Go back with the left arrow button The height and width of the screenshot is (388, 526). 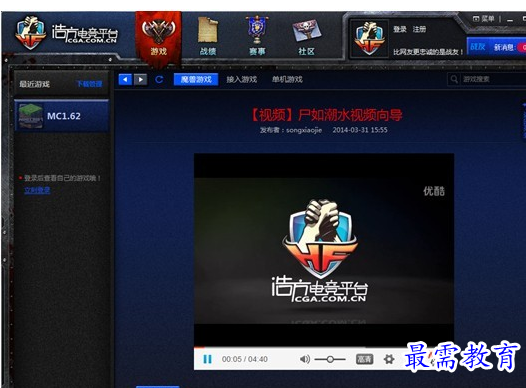(x=125, y=79)
